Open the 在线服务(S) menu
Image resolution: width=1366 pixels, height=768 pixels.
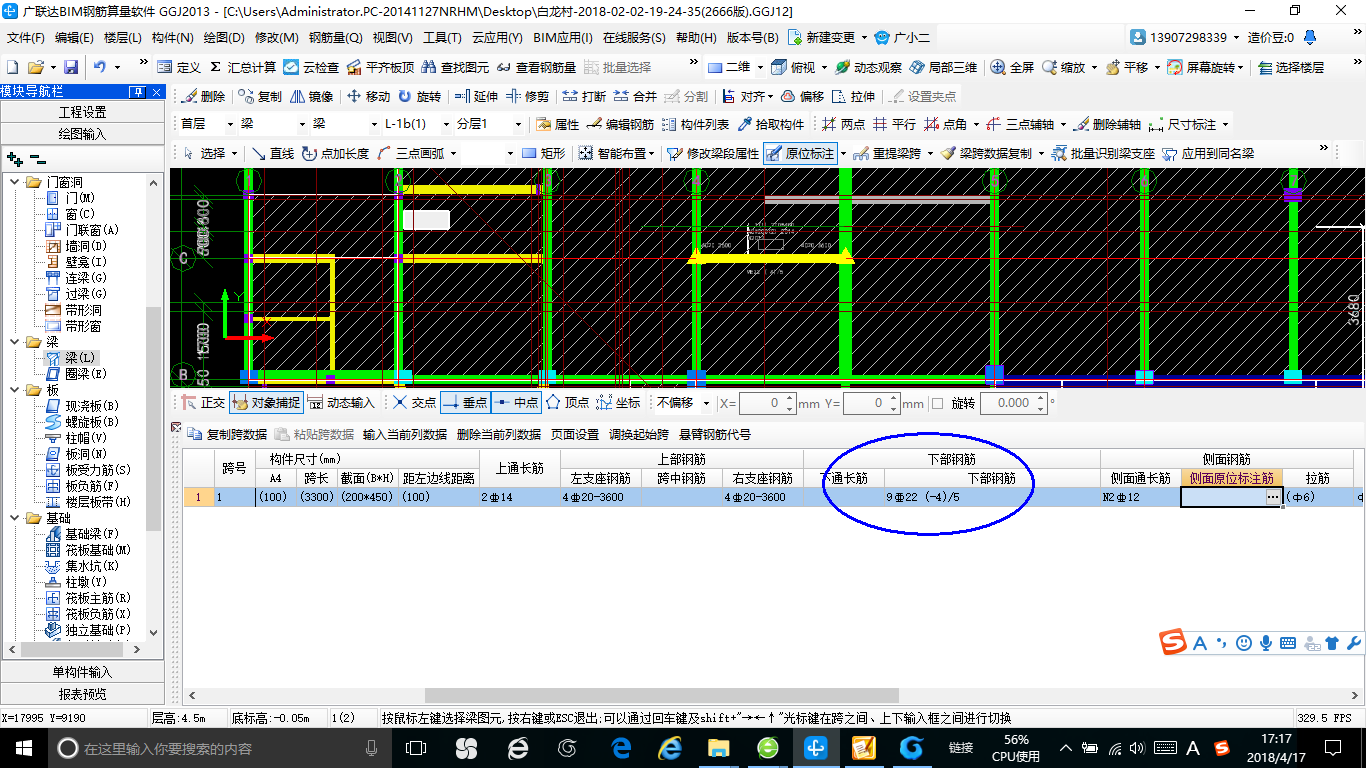coord(634,38)
